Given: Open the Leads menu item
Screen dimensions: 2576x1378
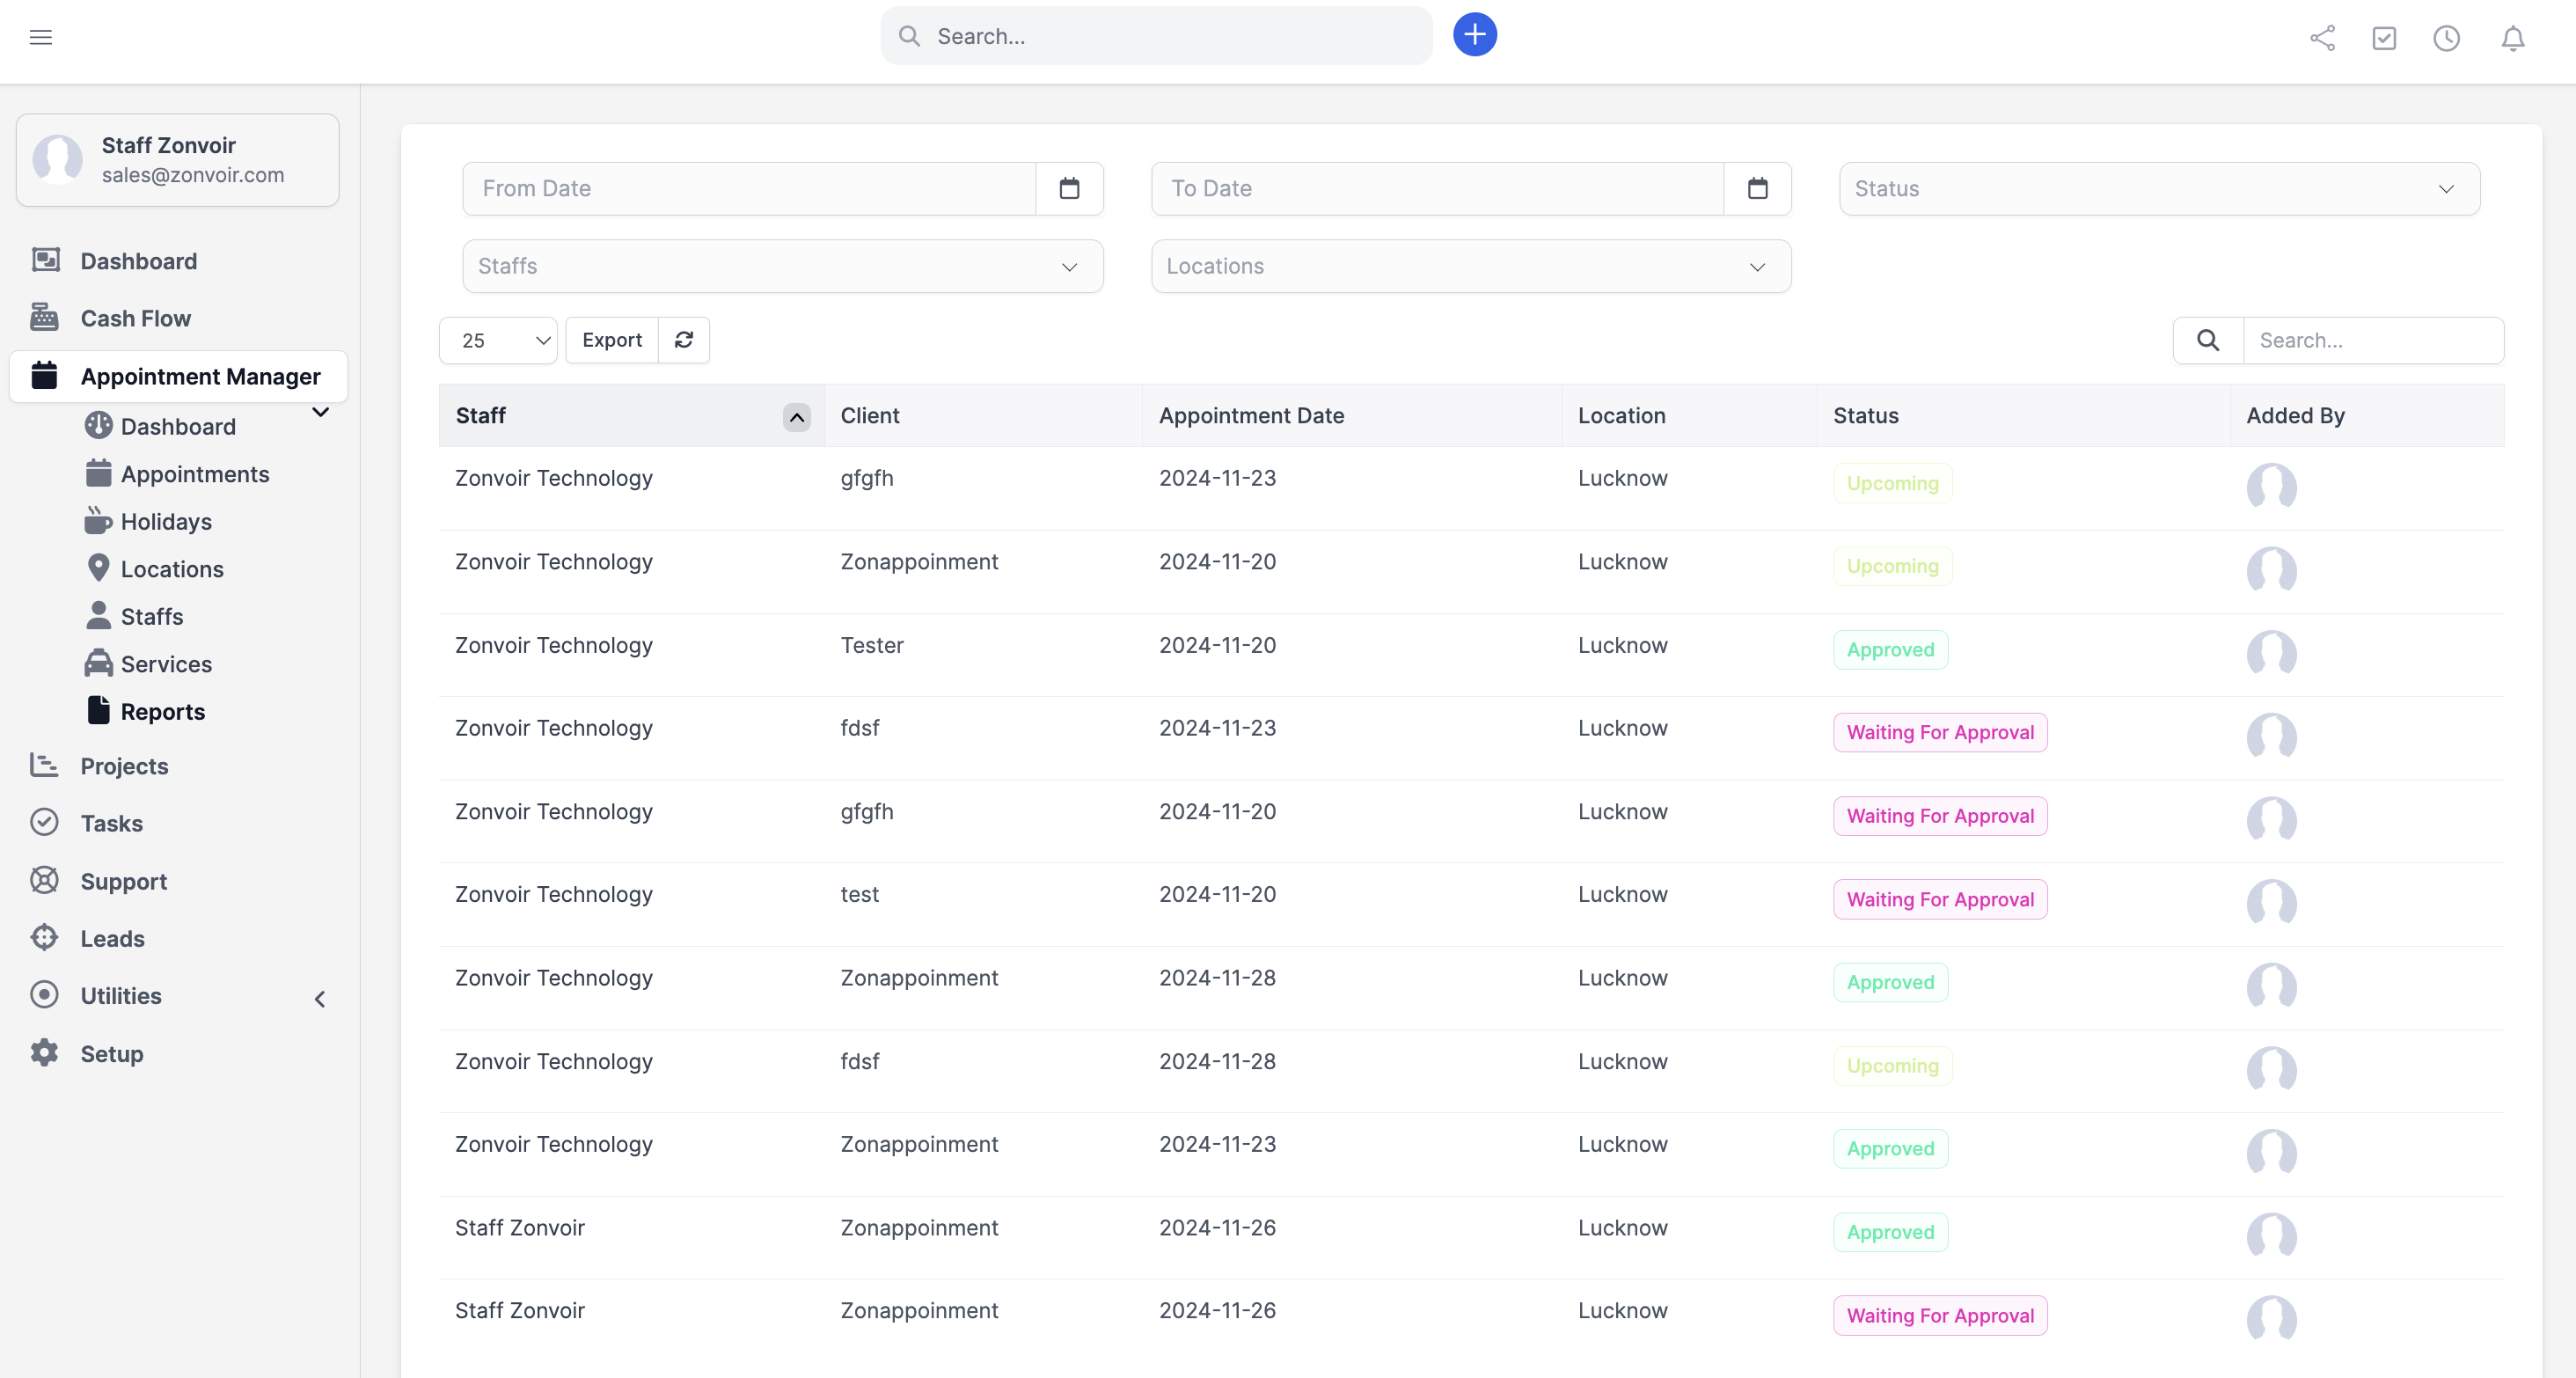Looking at the screenshot, I should [x=113, y=938].
